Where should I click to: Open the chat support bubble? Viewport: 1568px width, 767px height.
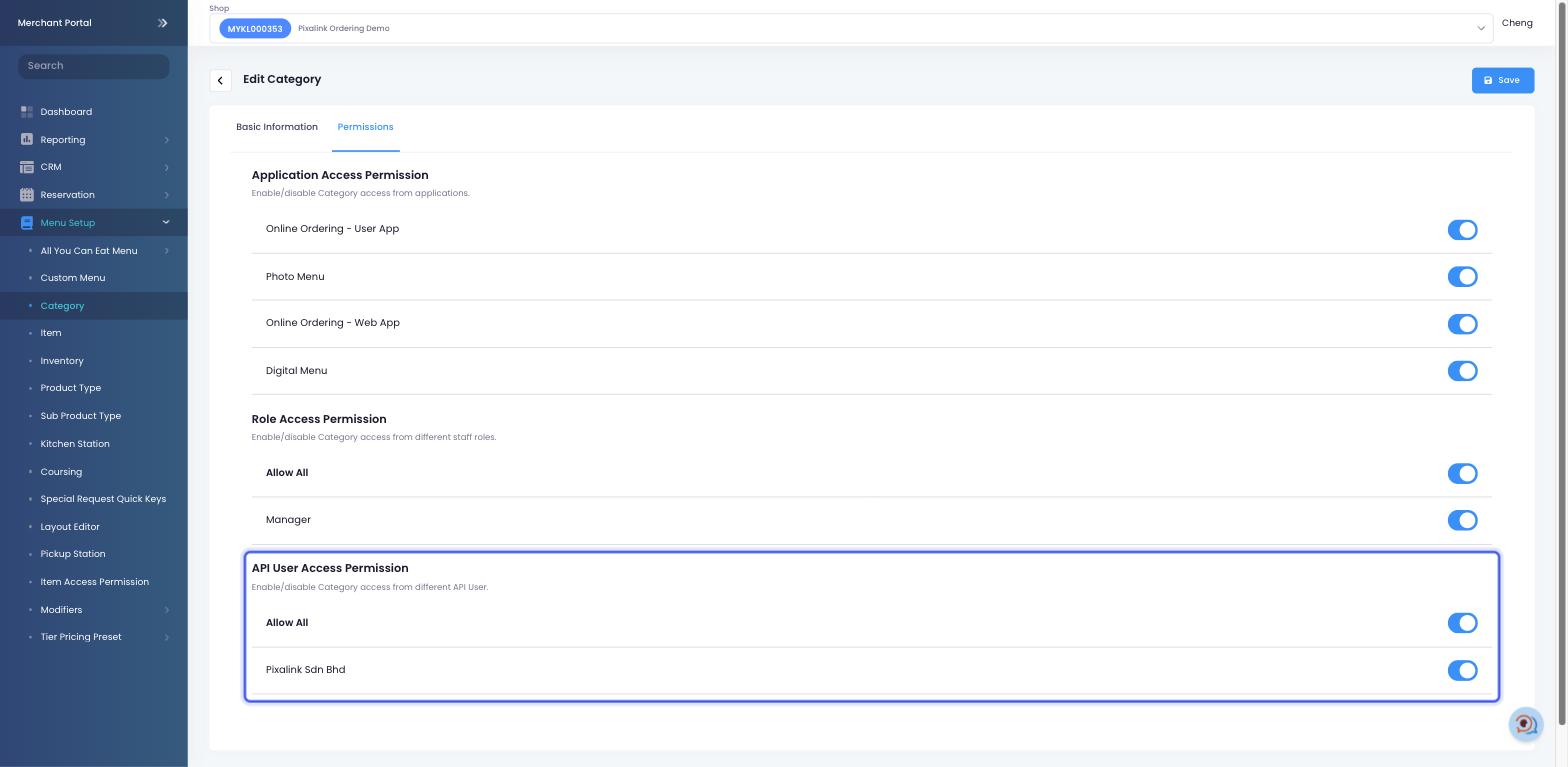[x=1525, y=724]
